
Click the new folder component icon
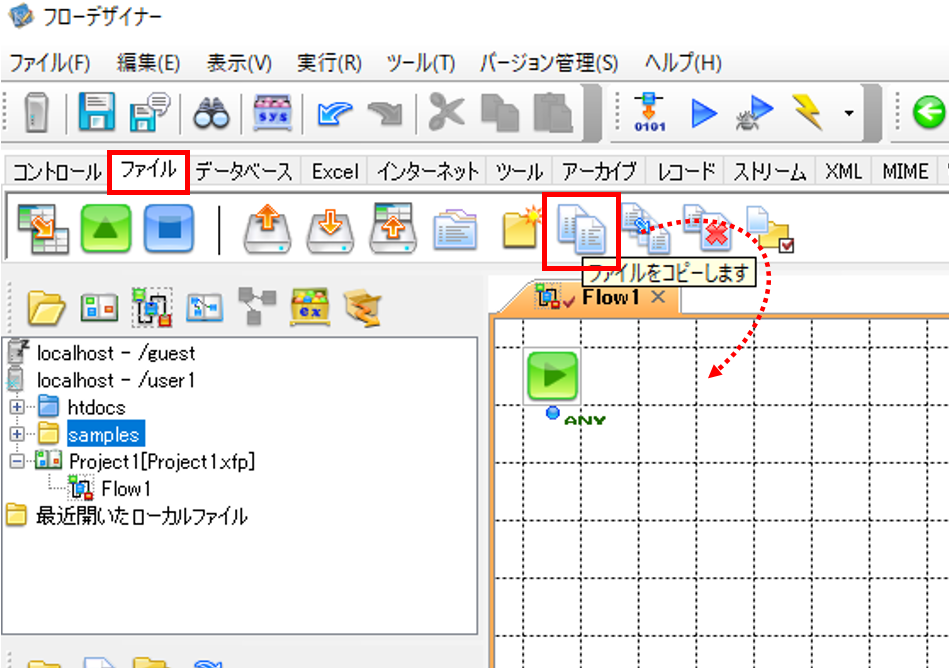tap(521, 228)
